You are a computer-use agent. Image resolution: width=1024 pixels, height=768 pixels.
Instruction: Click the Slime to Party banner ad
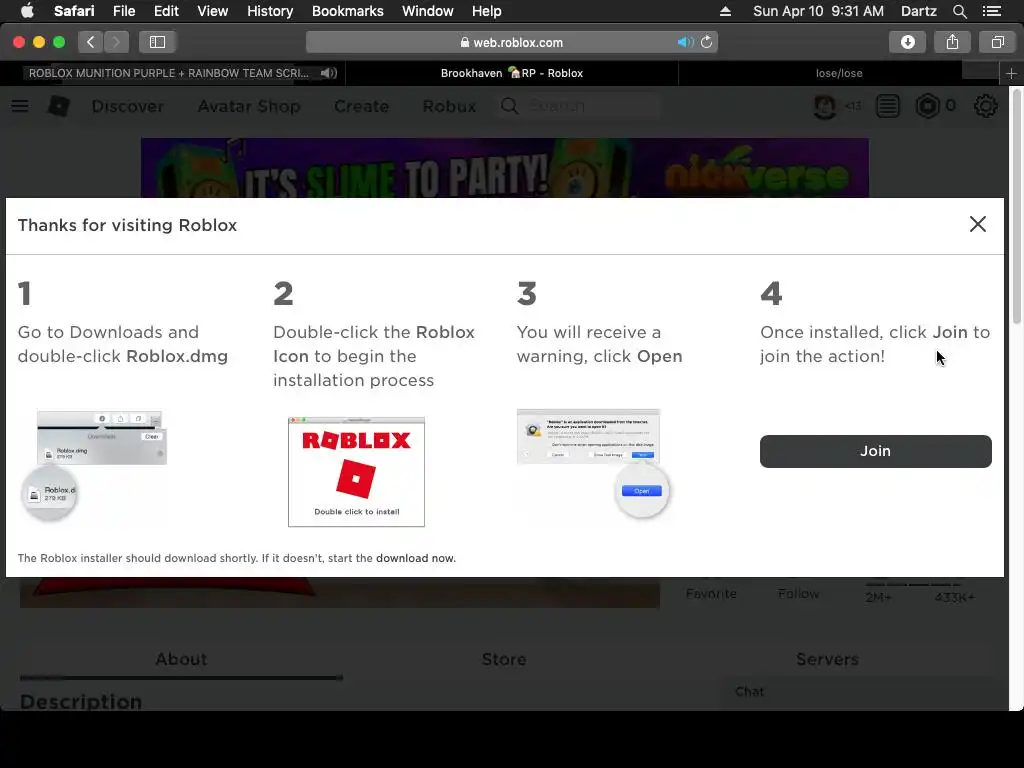(x=504, y=168)
